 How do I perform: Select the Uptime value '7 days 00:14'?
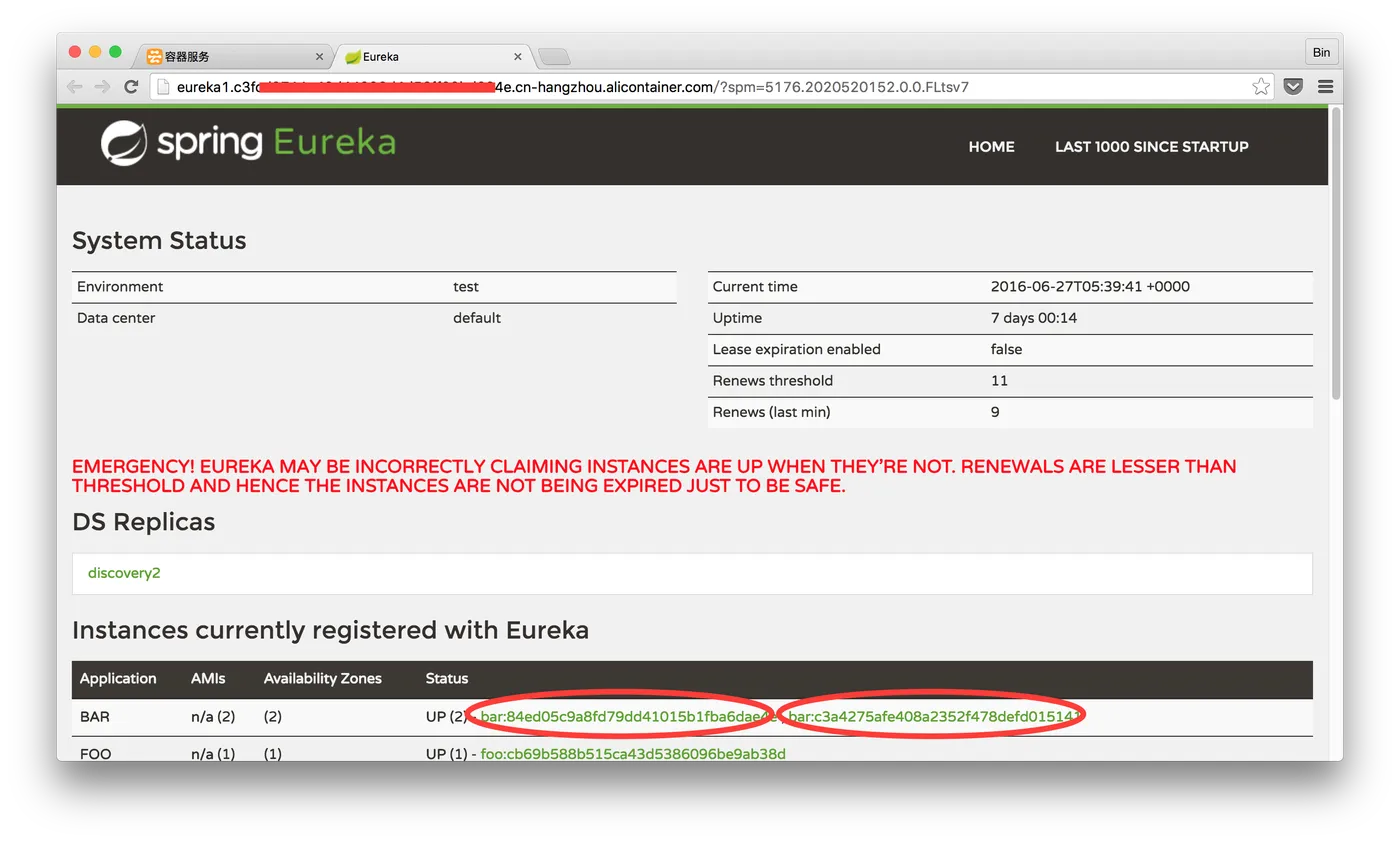(1034, 318)
